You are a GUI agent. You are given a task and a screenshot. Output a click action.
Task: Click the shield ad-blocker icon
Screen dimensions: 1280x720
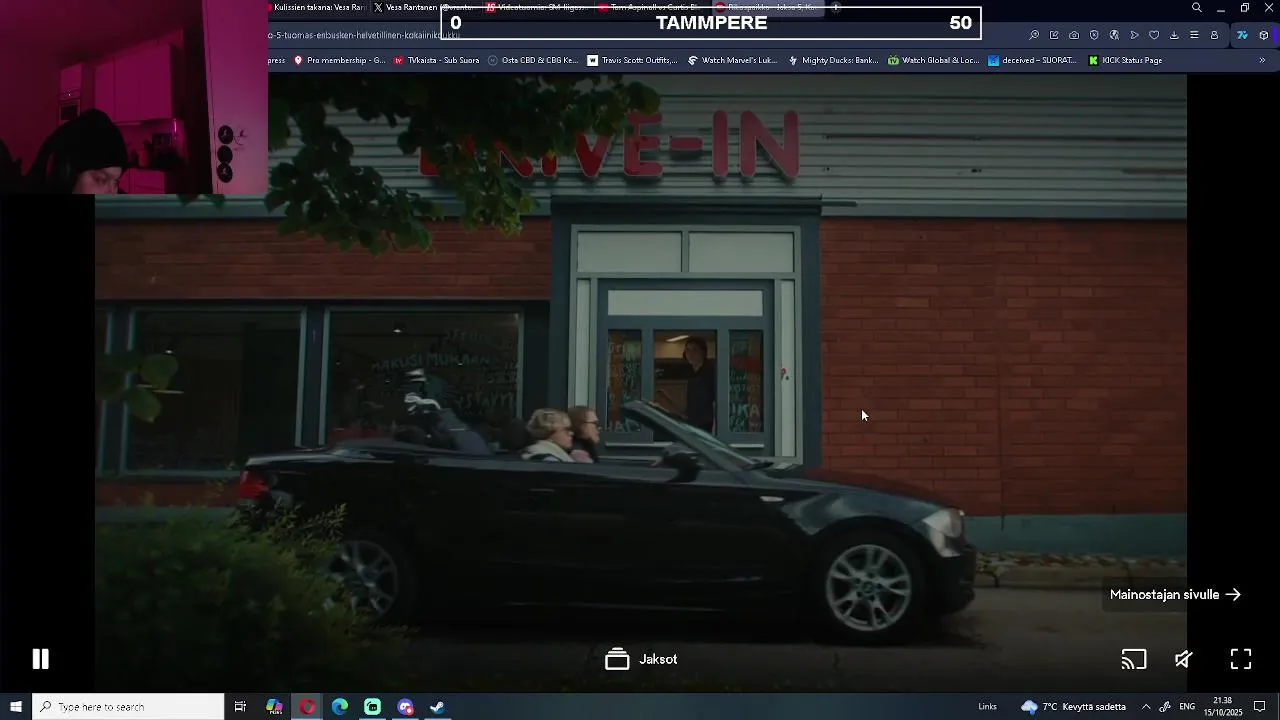(1094, 35)
